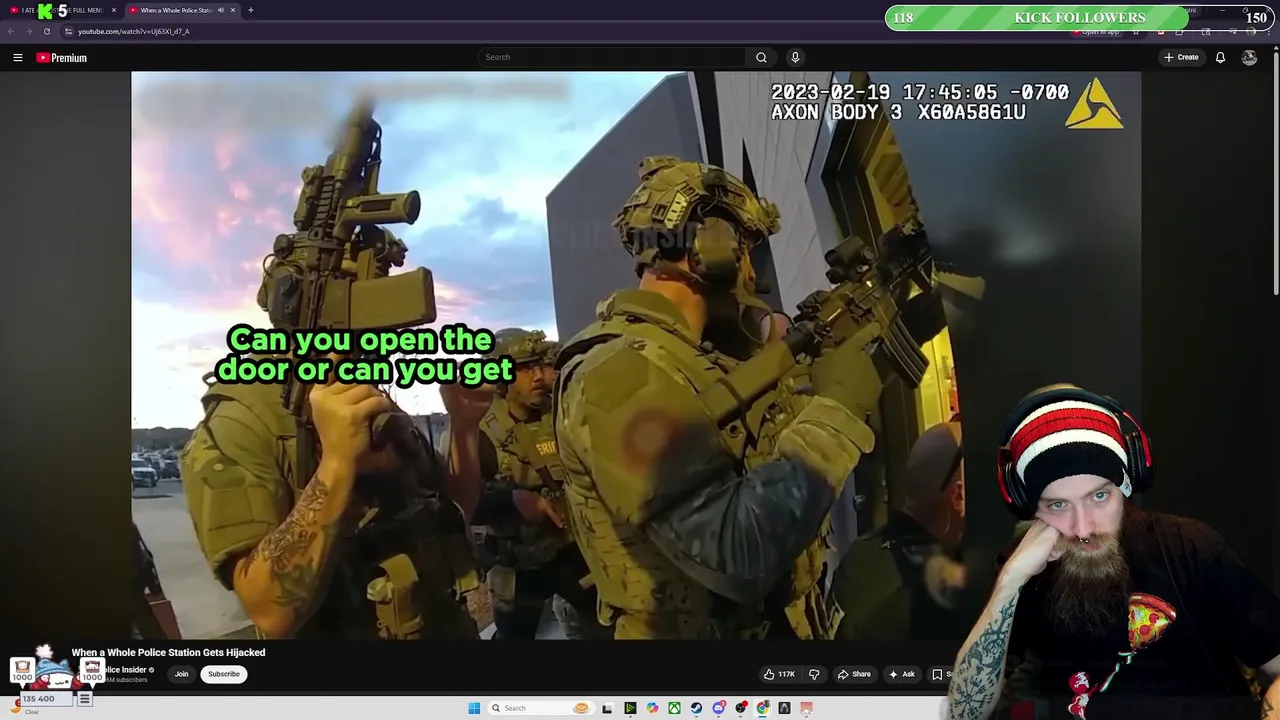
Task: Close the first 'I ATE' browser tab
Action: [114, 10]
